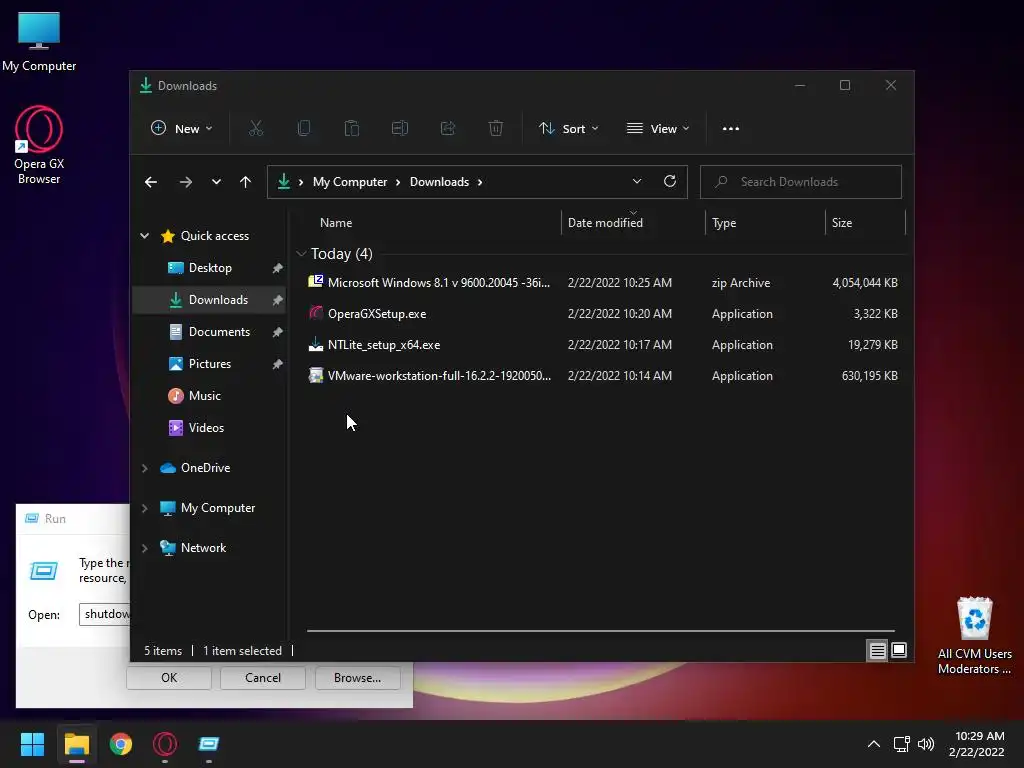Expand the Network tree node

point(144,548)
